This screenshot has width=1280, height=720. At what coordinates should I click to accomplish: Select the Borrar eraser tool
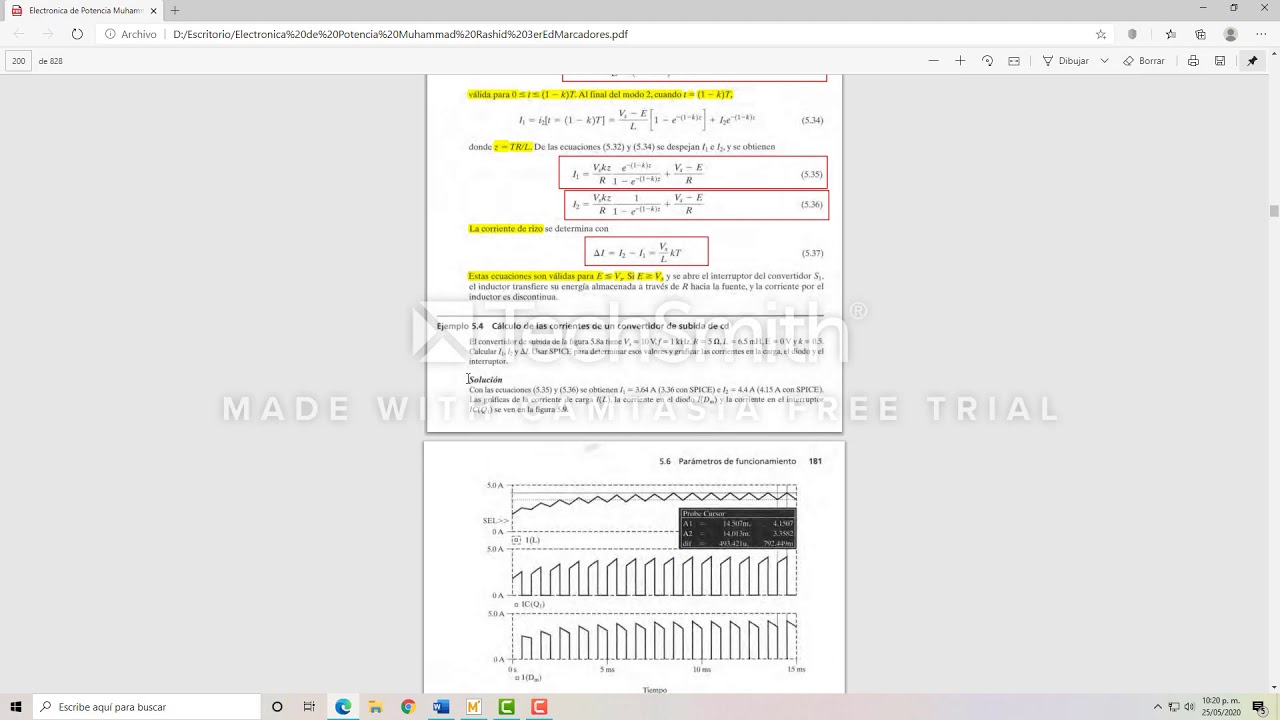(1144, 61)
